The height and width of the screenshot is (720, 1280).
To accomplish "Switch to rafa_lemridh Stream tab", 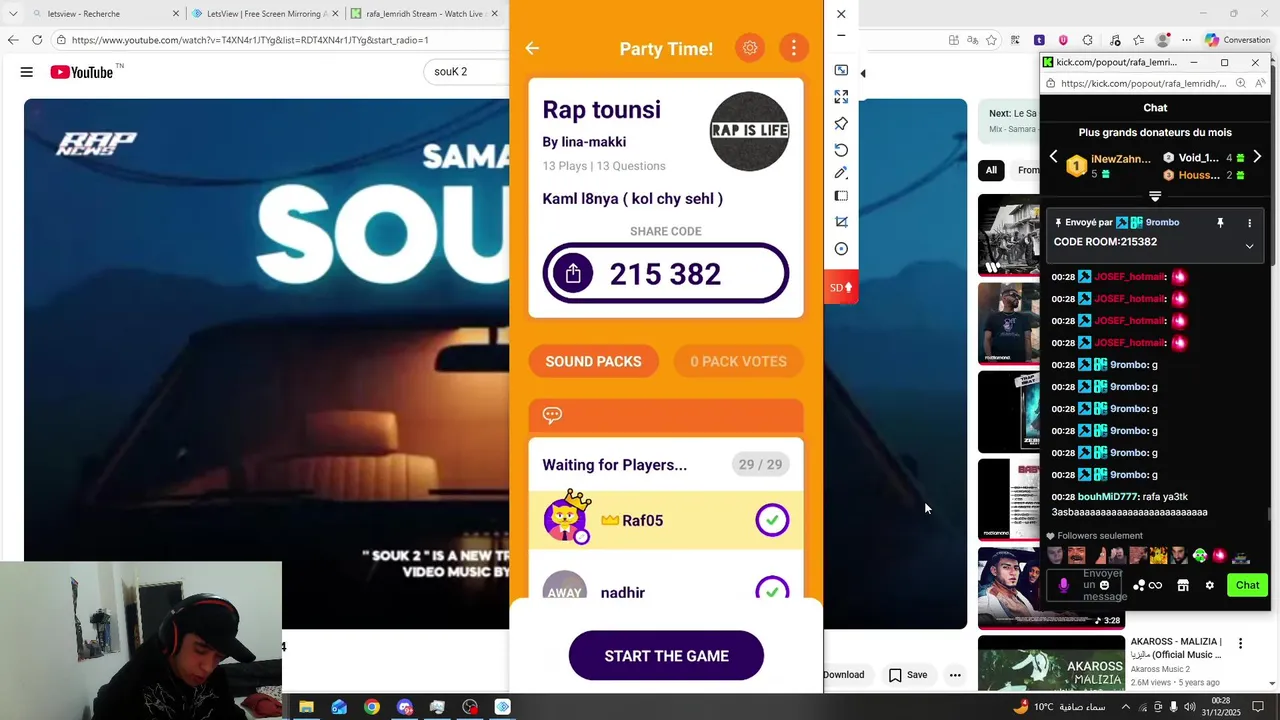I will click(425, 14).
